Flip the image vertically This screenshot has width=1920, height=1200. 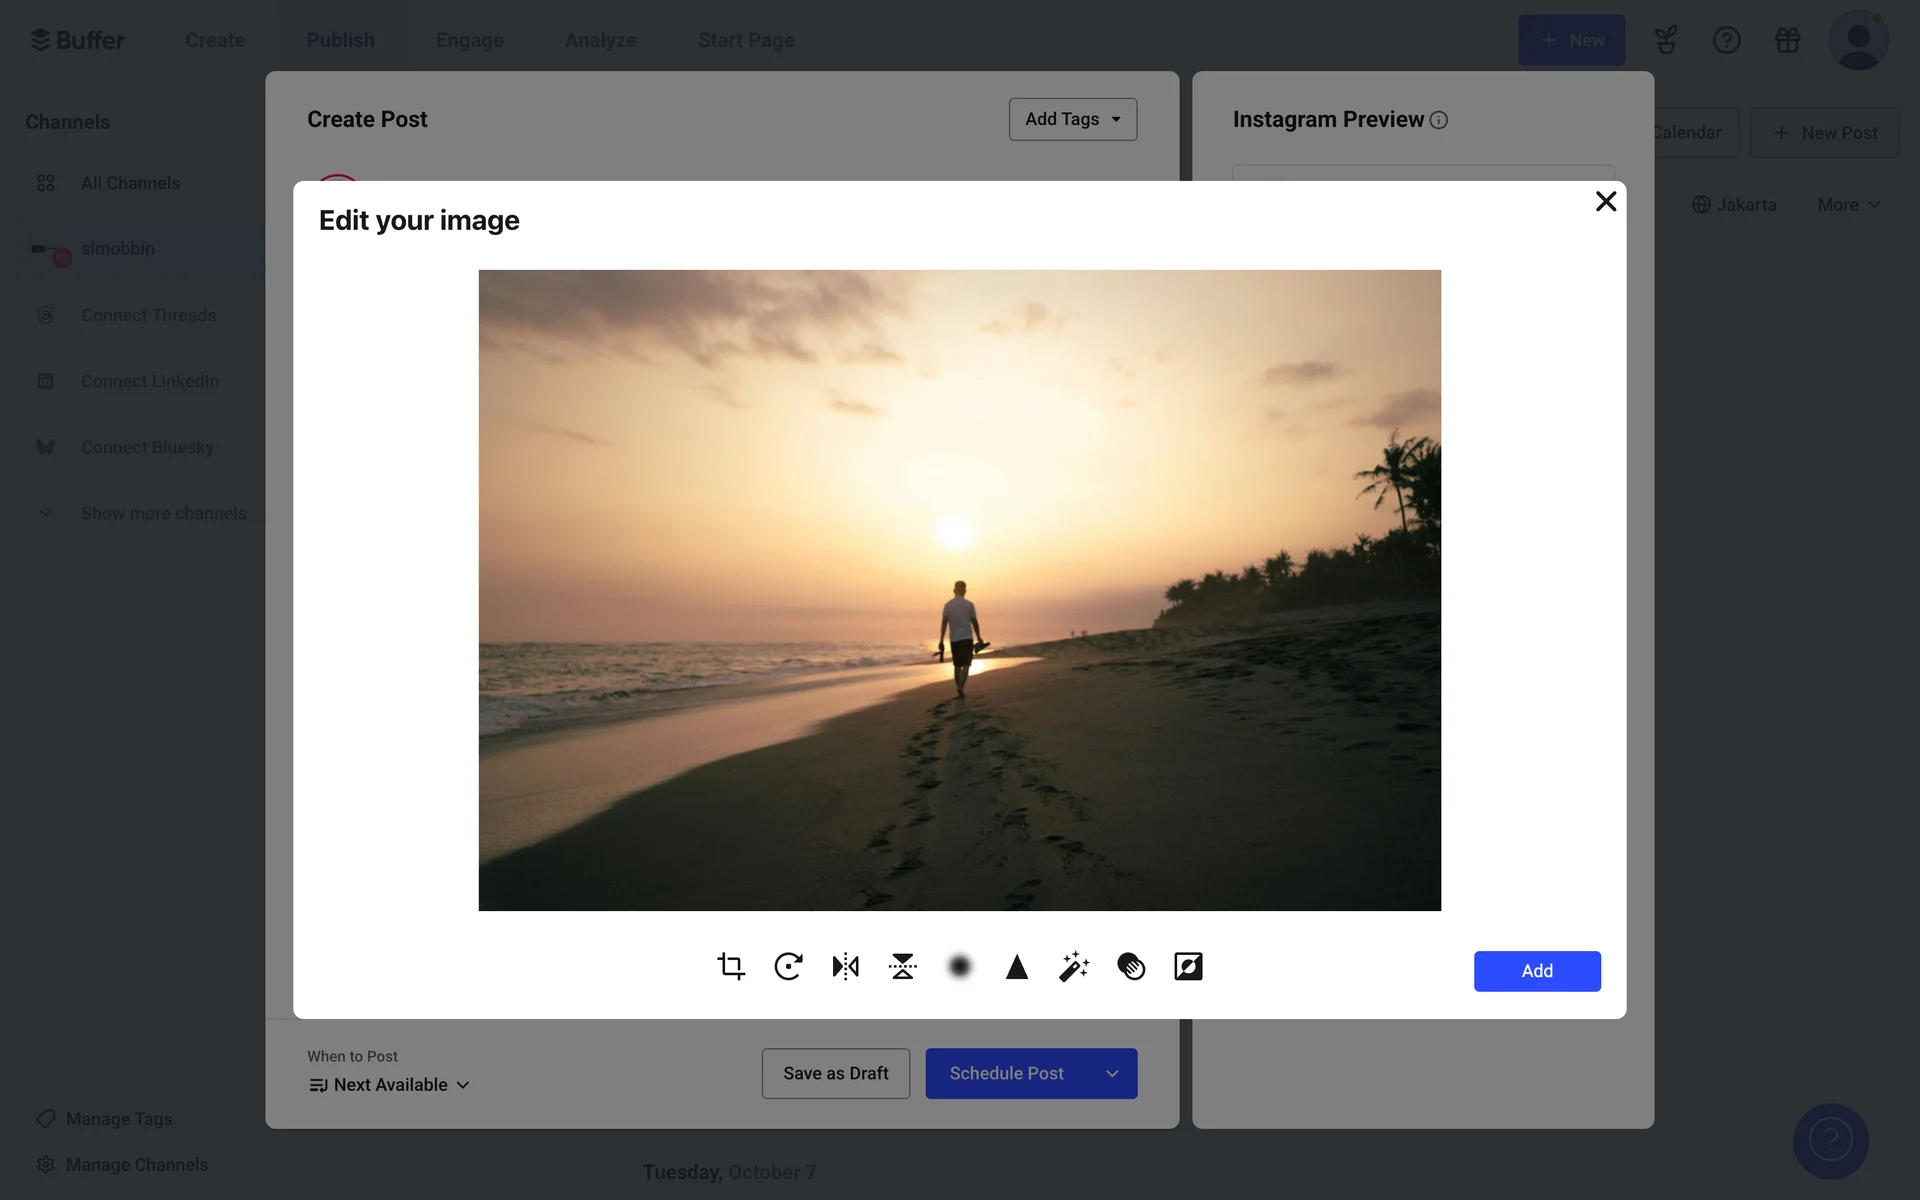pos(902,966)
